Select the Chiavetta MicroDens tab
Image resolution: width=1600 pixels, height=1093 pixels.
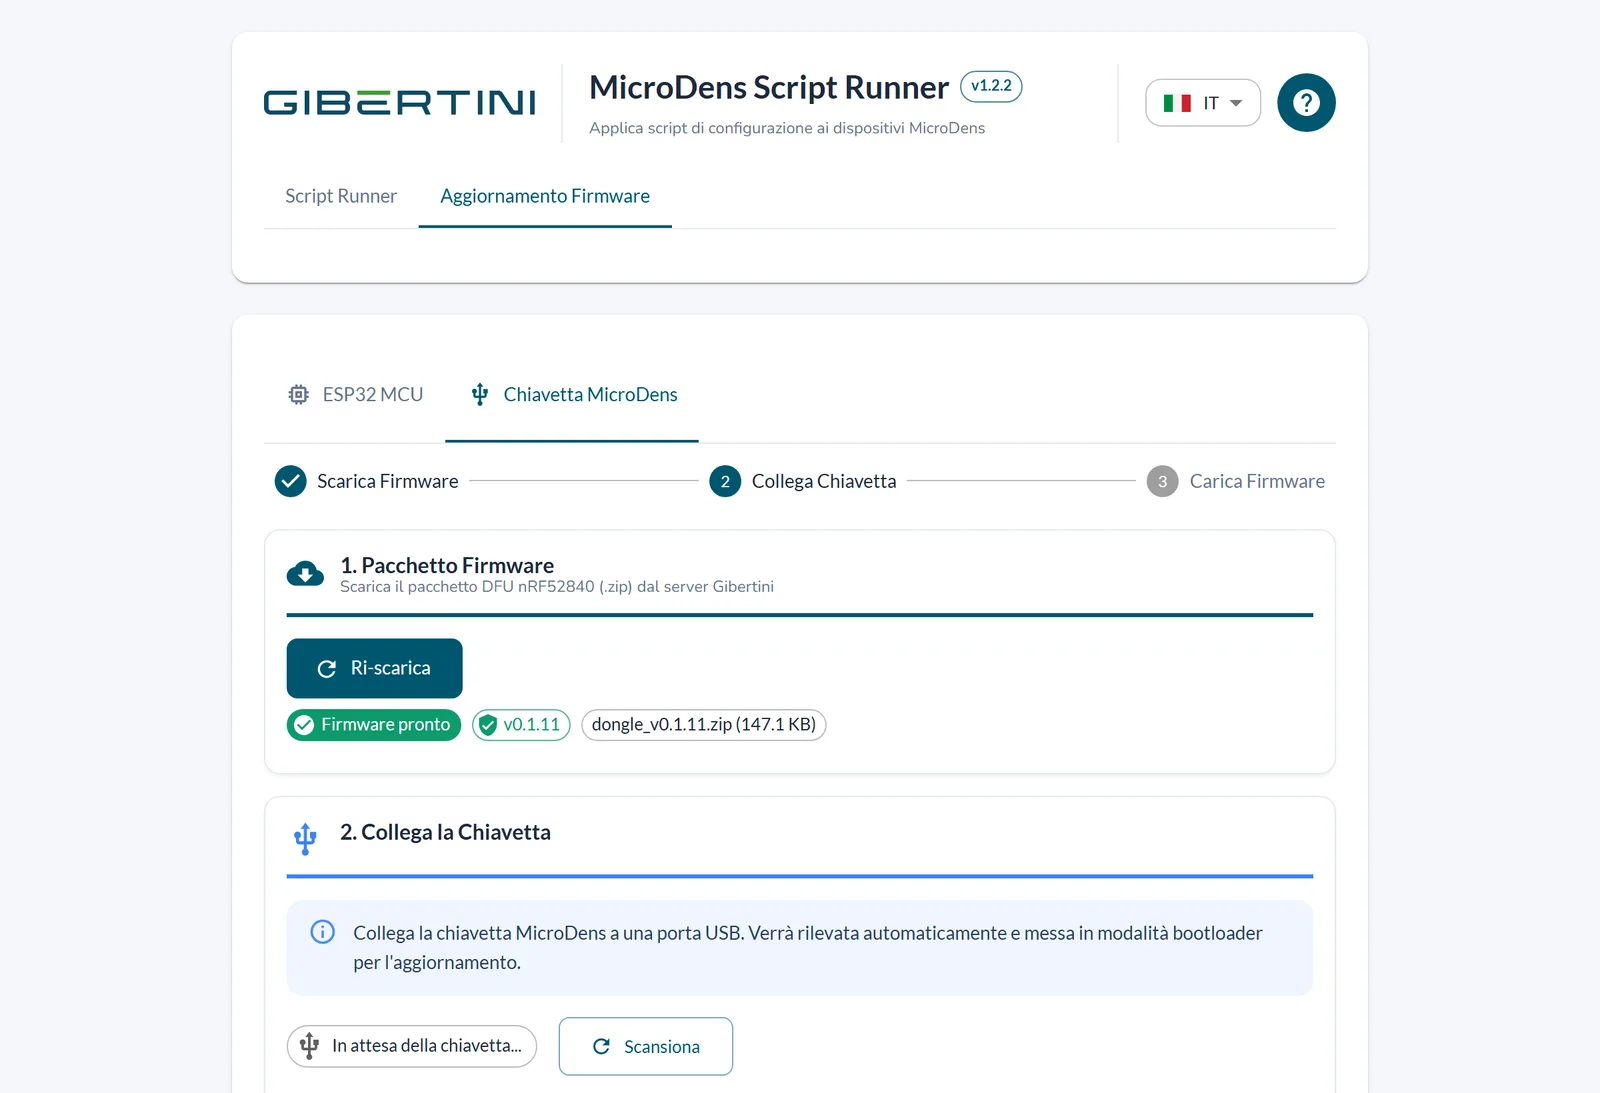[572, 395]
